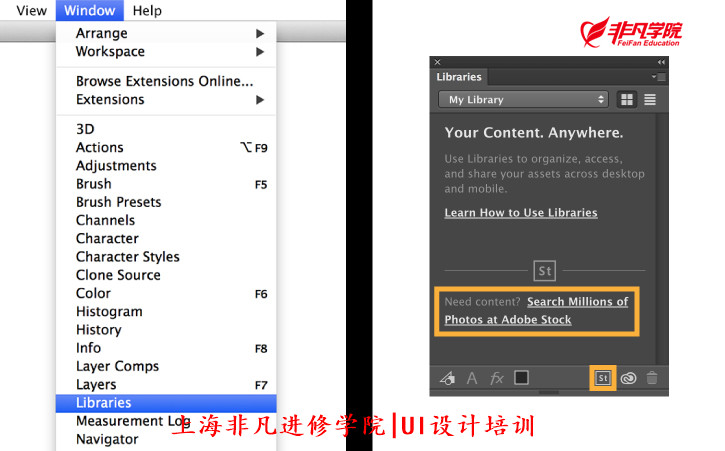The image size is (725, 451).
Task: Collapse the Libraries panel with double arrows
Action: 661,62
